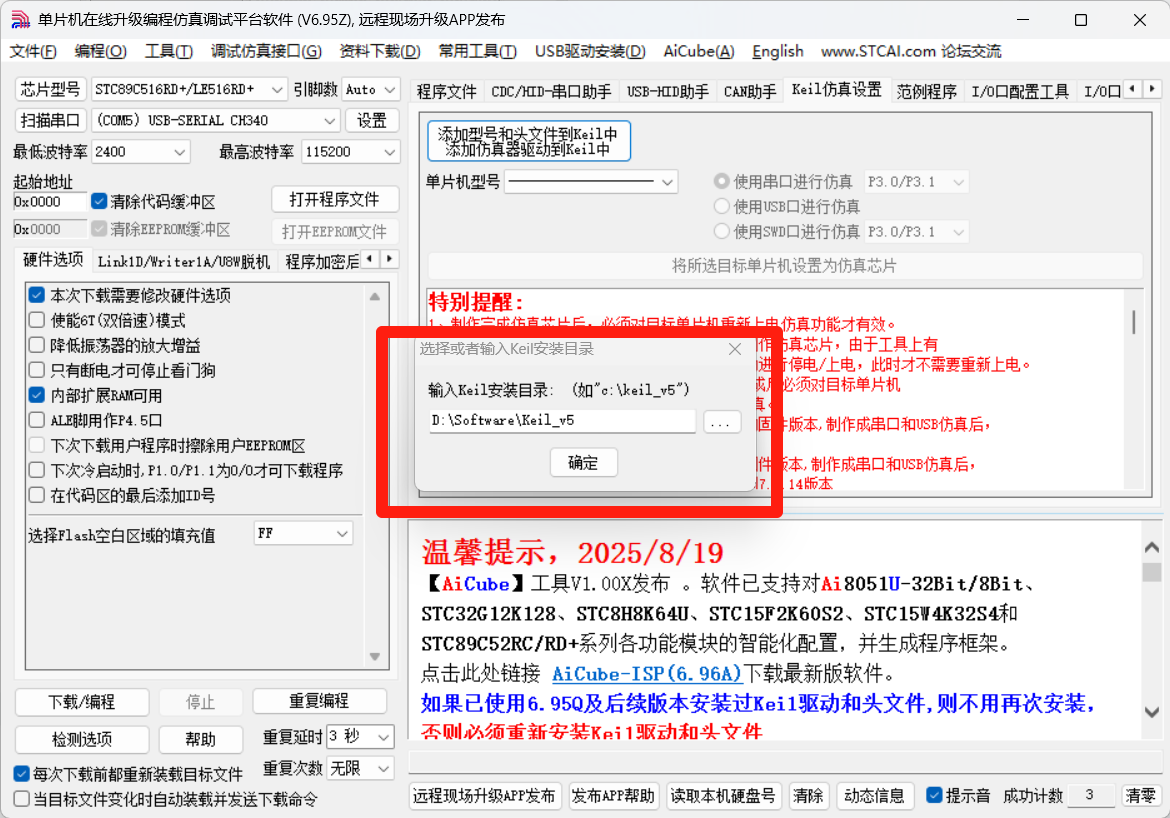
Task: Click 检测选项 button
Action: click(82, 740)
